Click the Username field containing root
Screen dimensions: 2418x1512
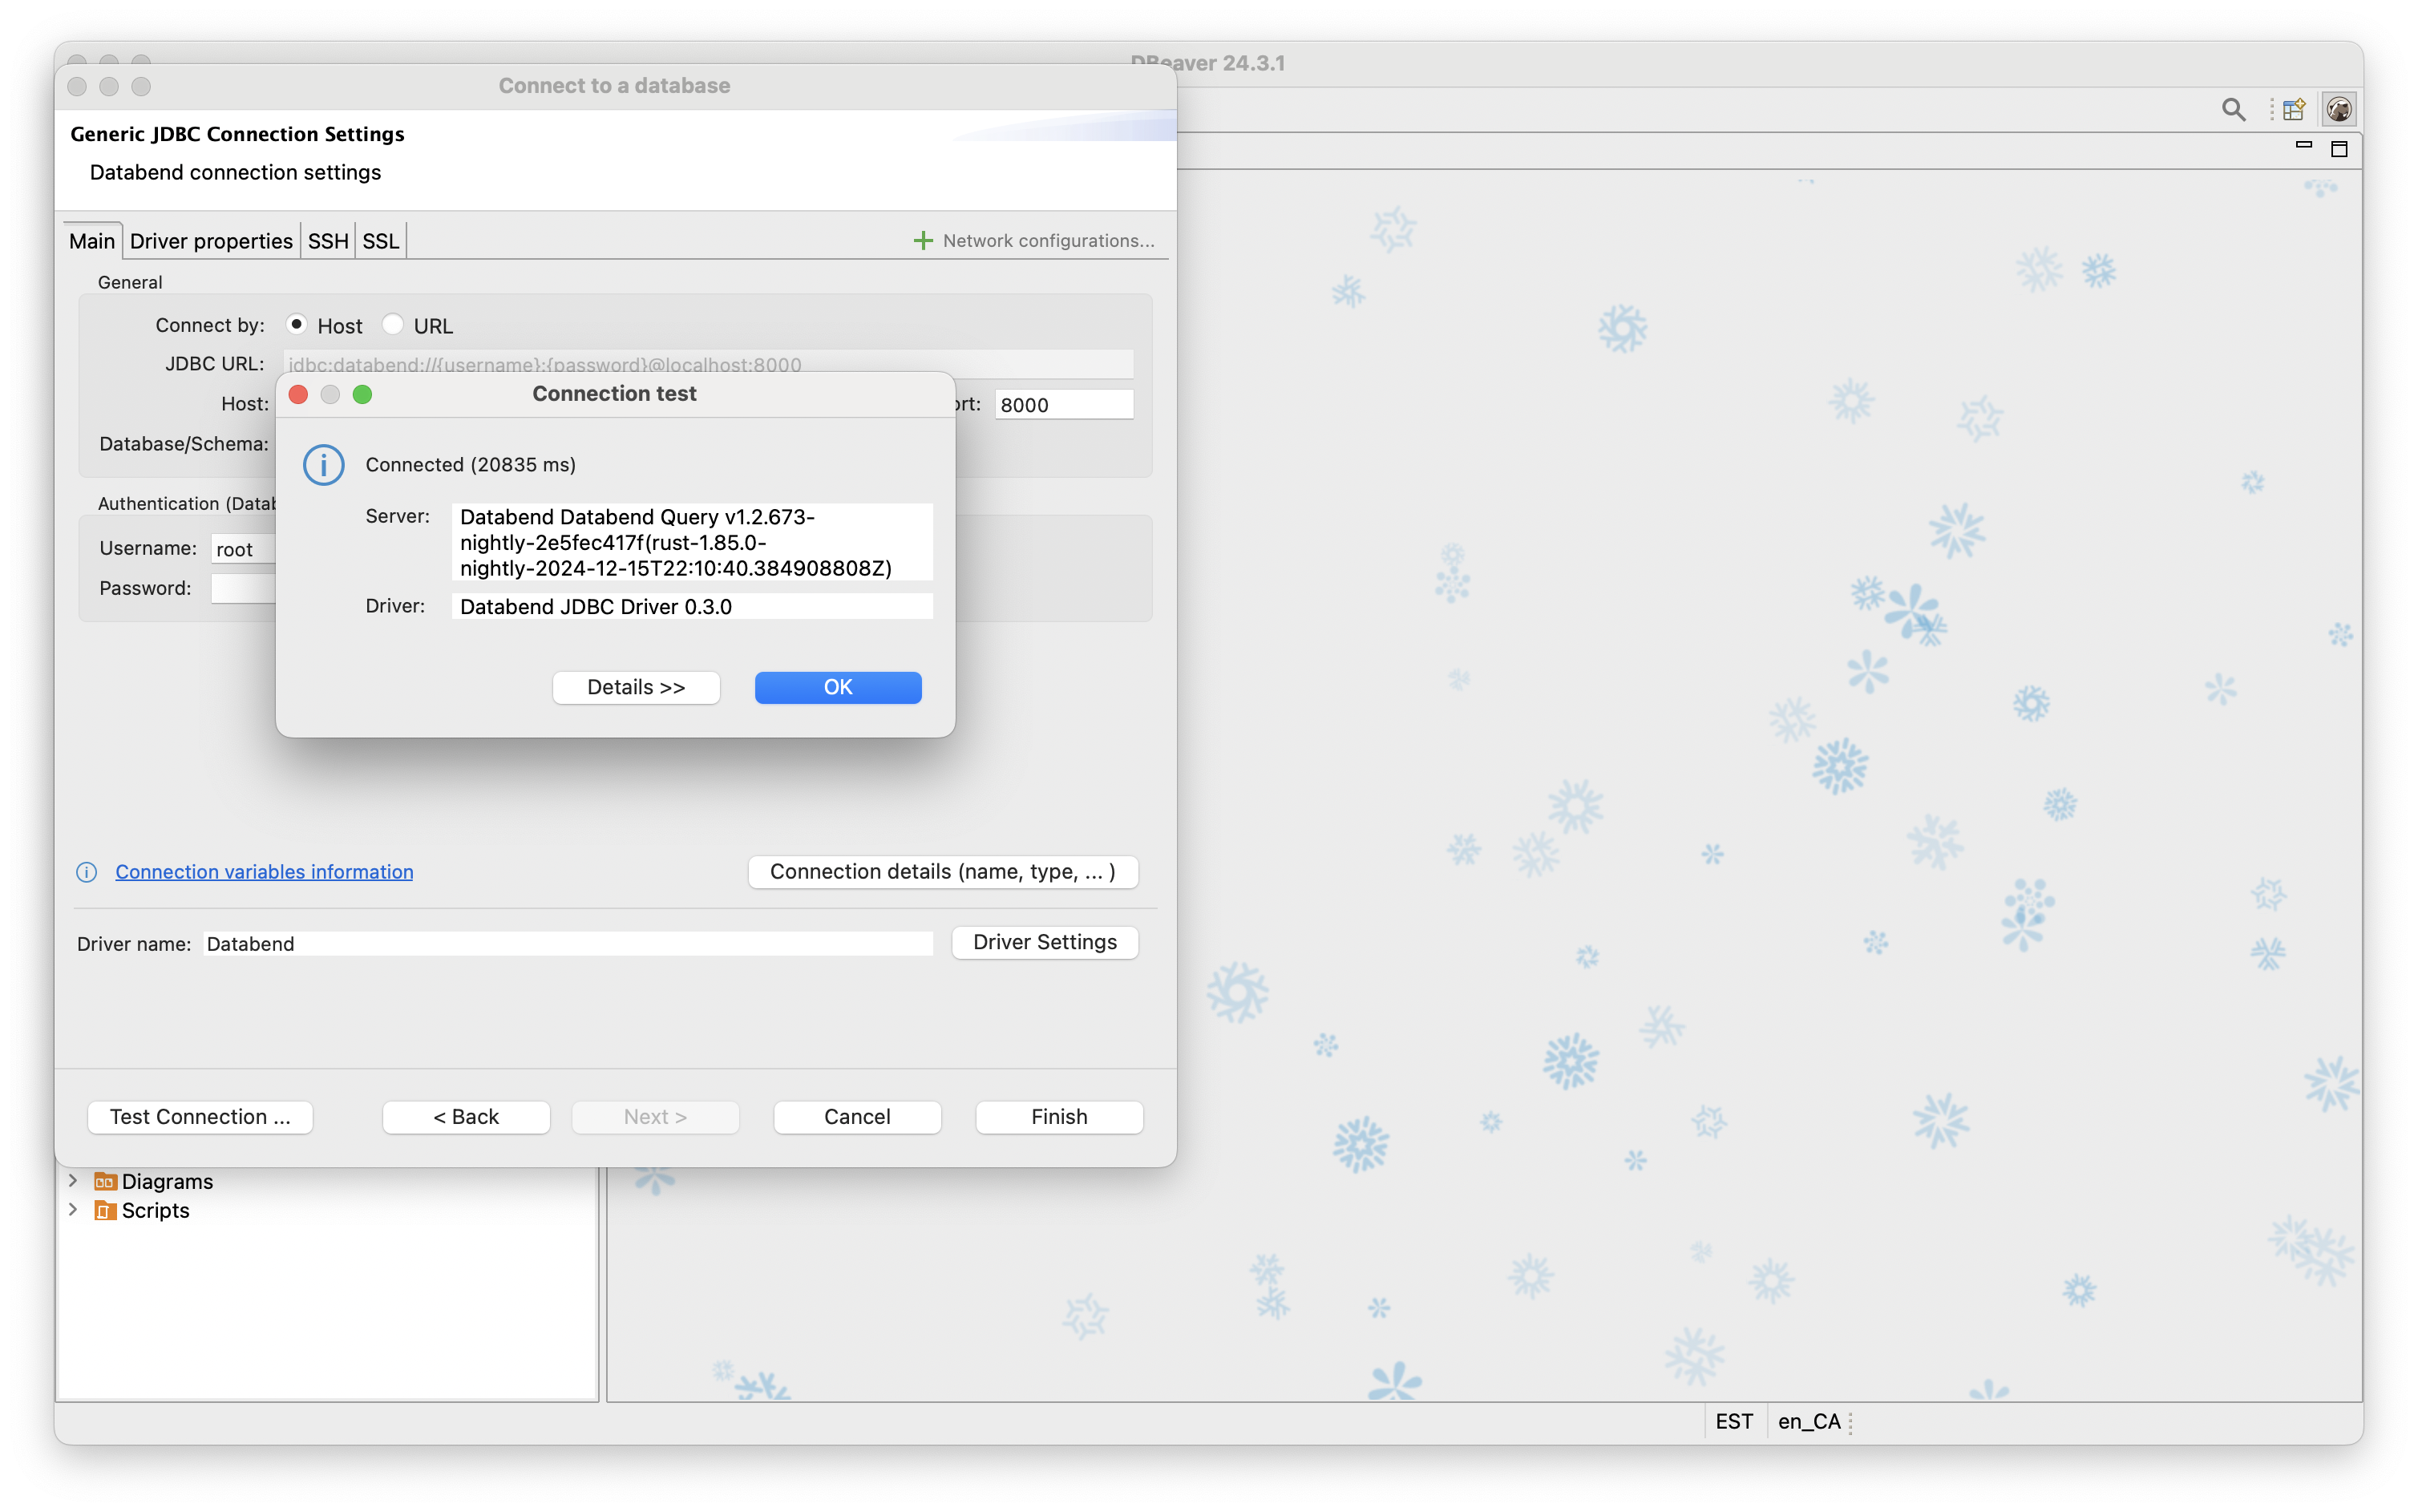[x=243, y=549]
